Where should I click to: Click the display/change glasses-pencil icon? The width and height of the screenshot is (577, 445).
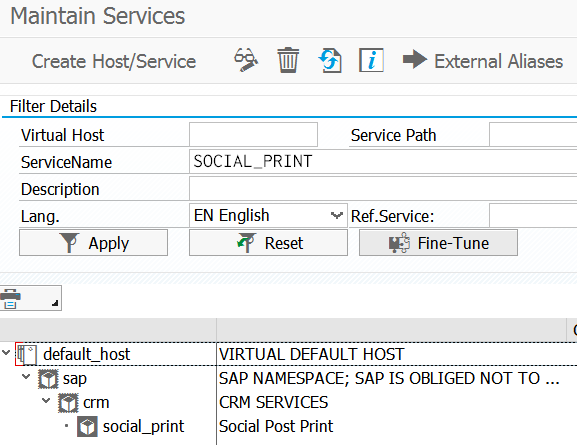pyautogui.click(x=246, y=60)
